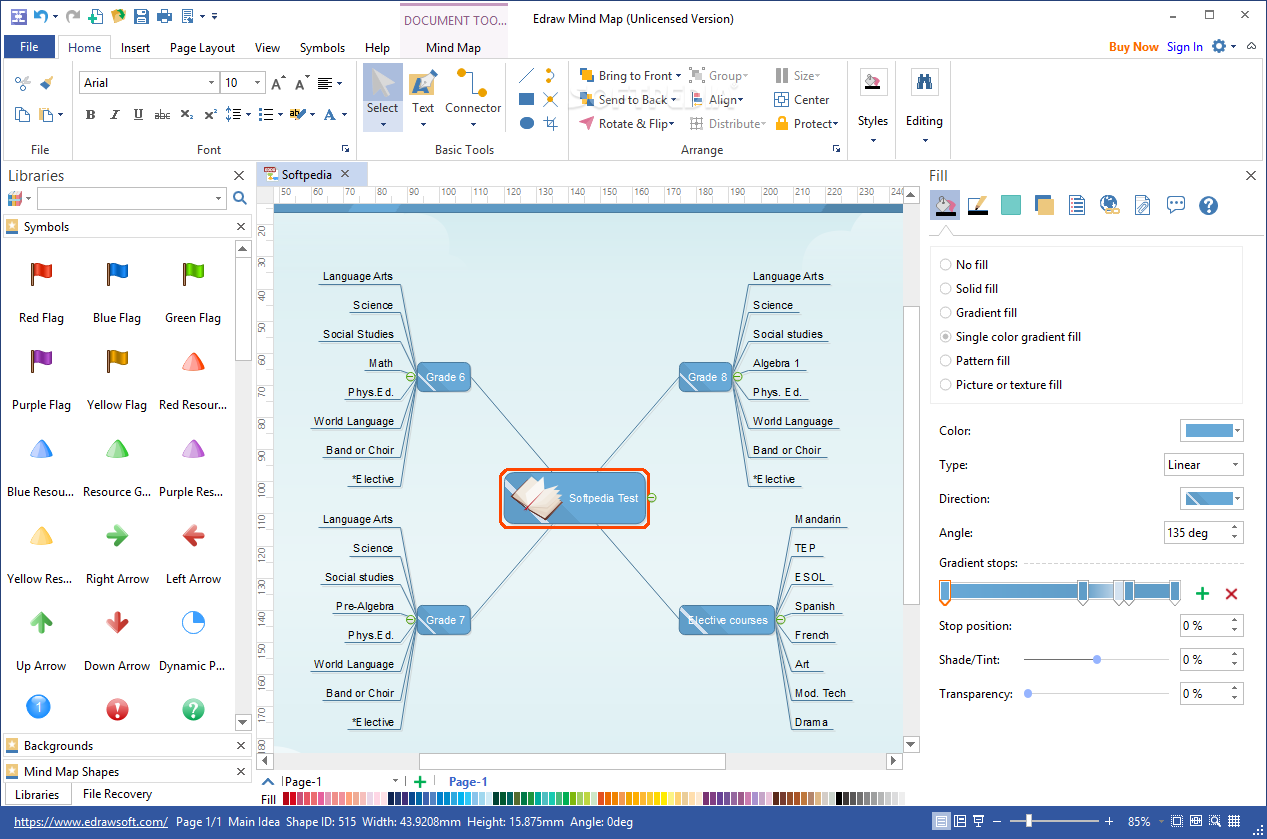Screen dimensions: 1267x839
Task: Switch to the Page Layout tab
Action: (x=202, y=47)
